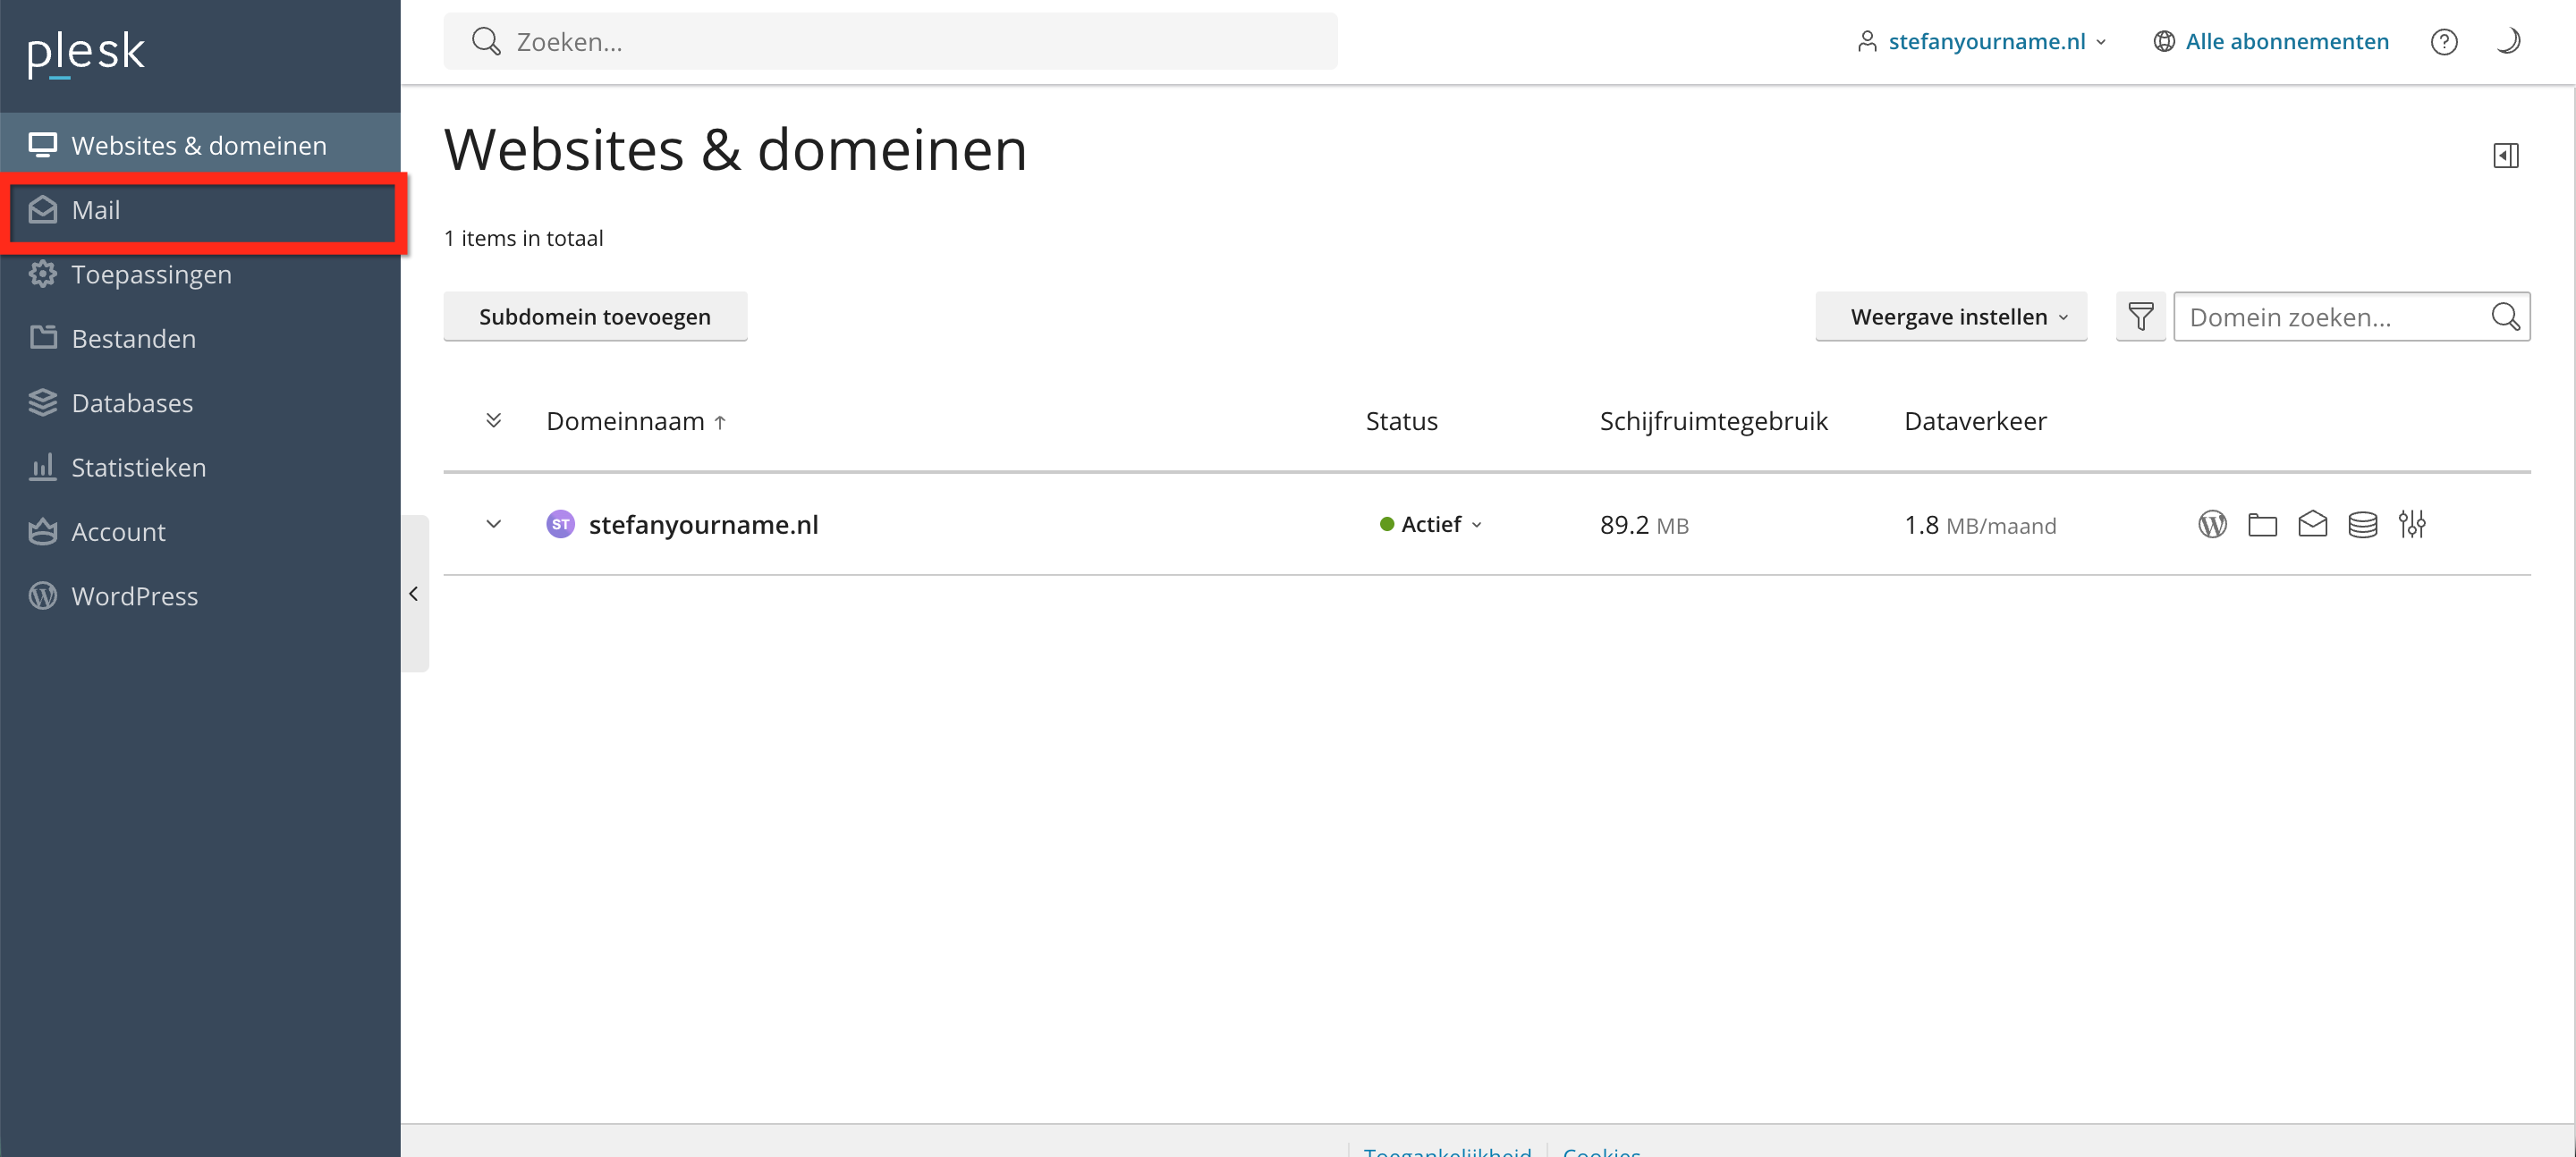
Task: Focus the Zoeken search field
Action: tap(890, 42)
